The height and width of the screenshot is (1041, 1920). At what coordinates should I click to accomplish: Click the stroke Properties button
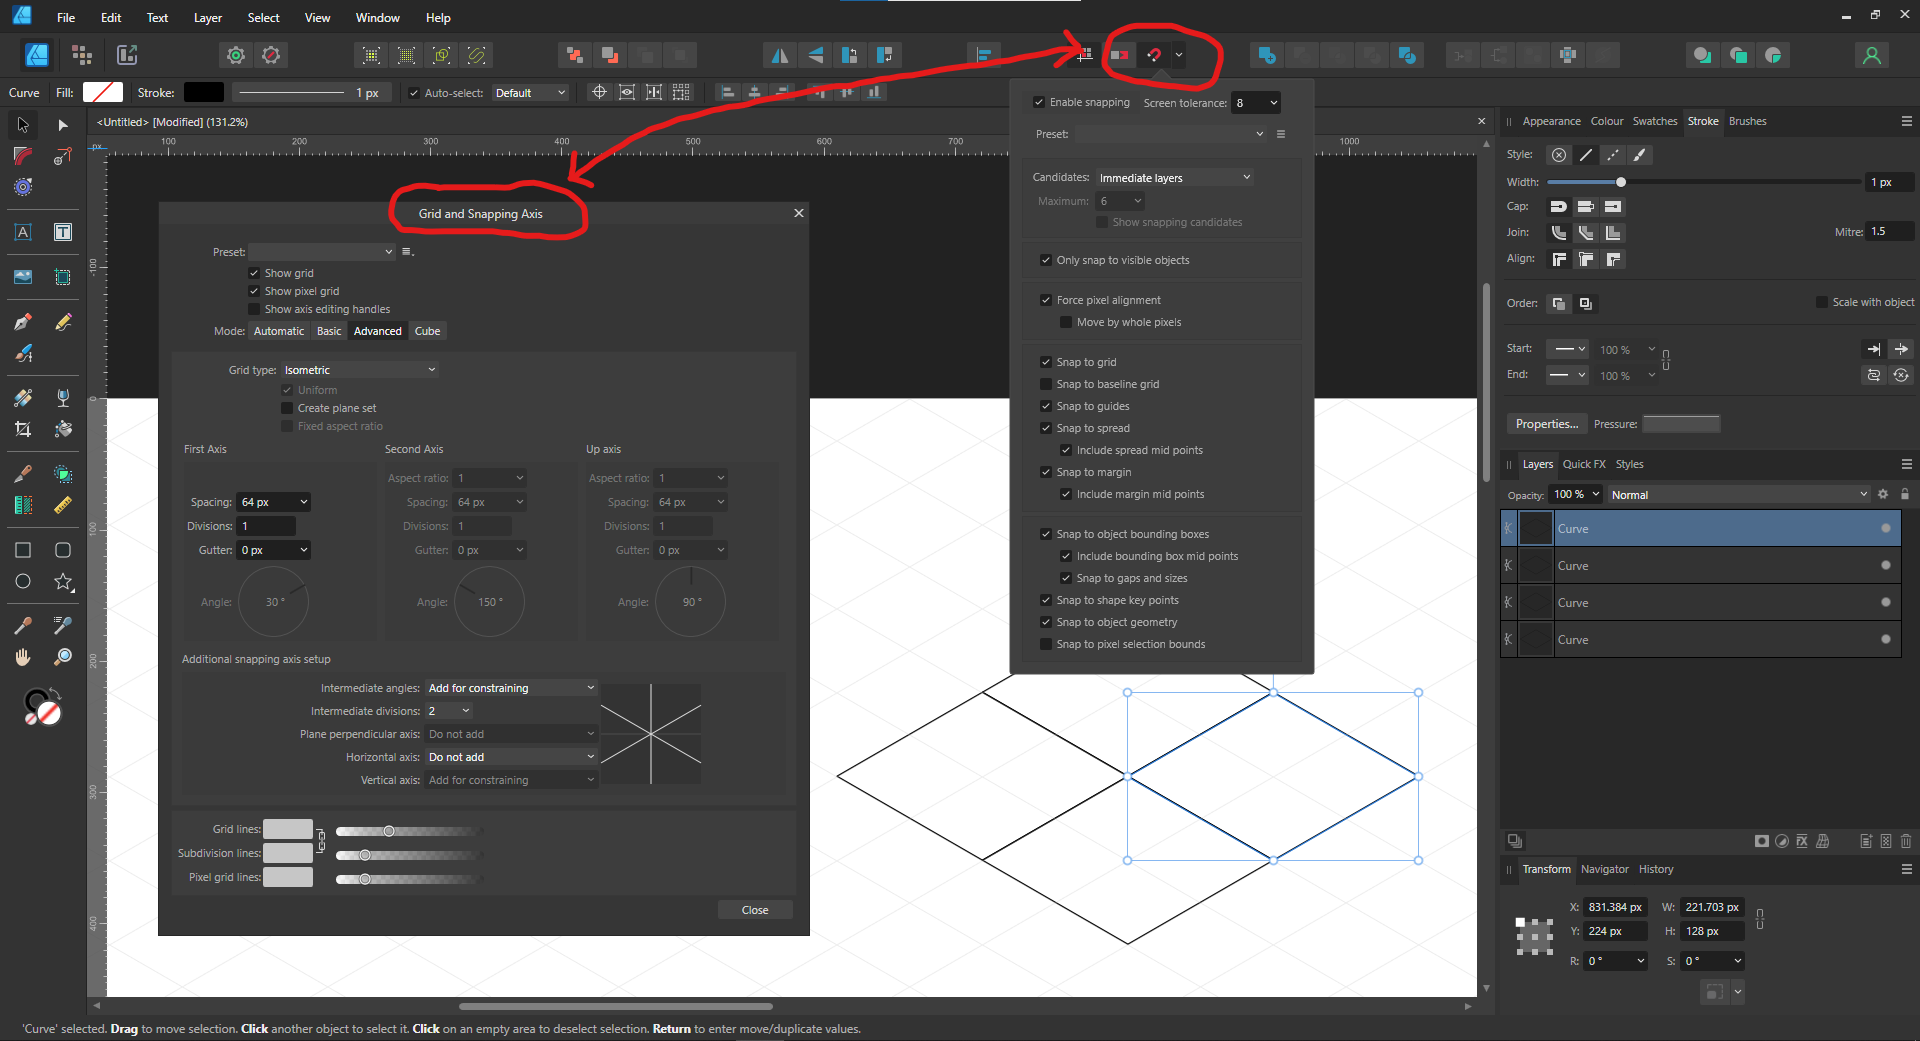(1546, 424)
